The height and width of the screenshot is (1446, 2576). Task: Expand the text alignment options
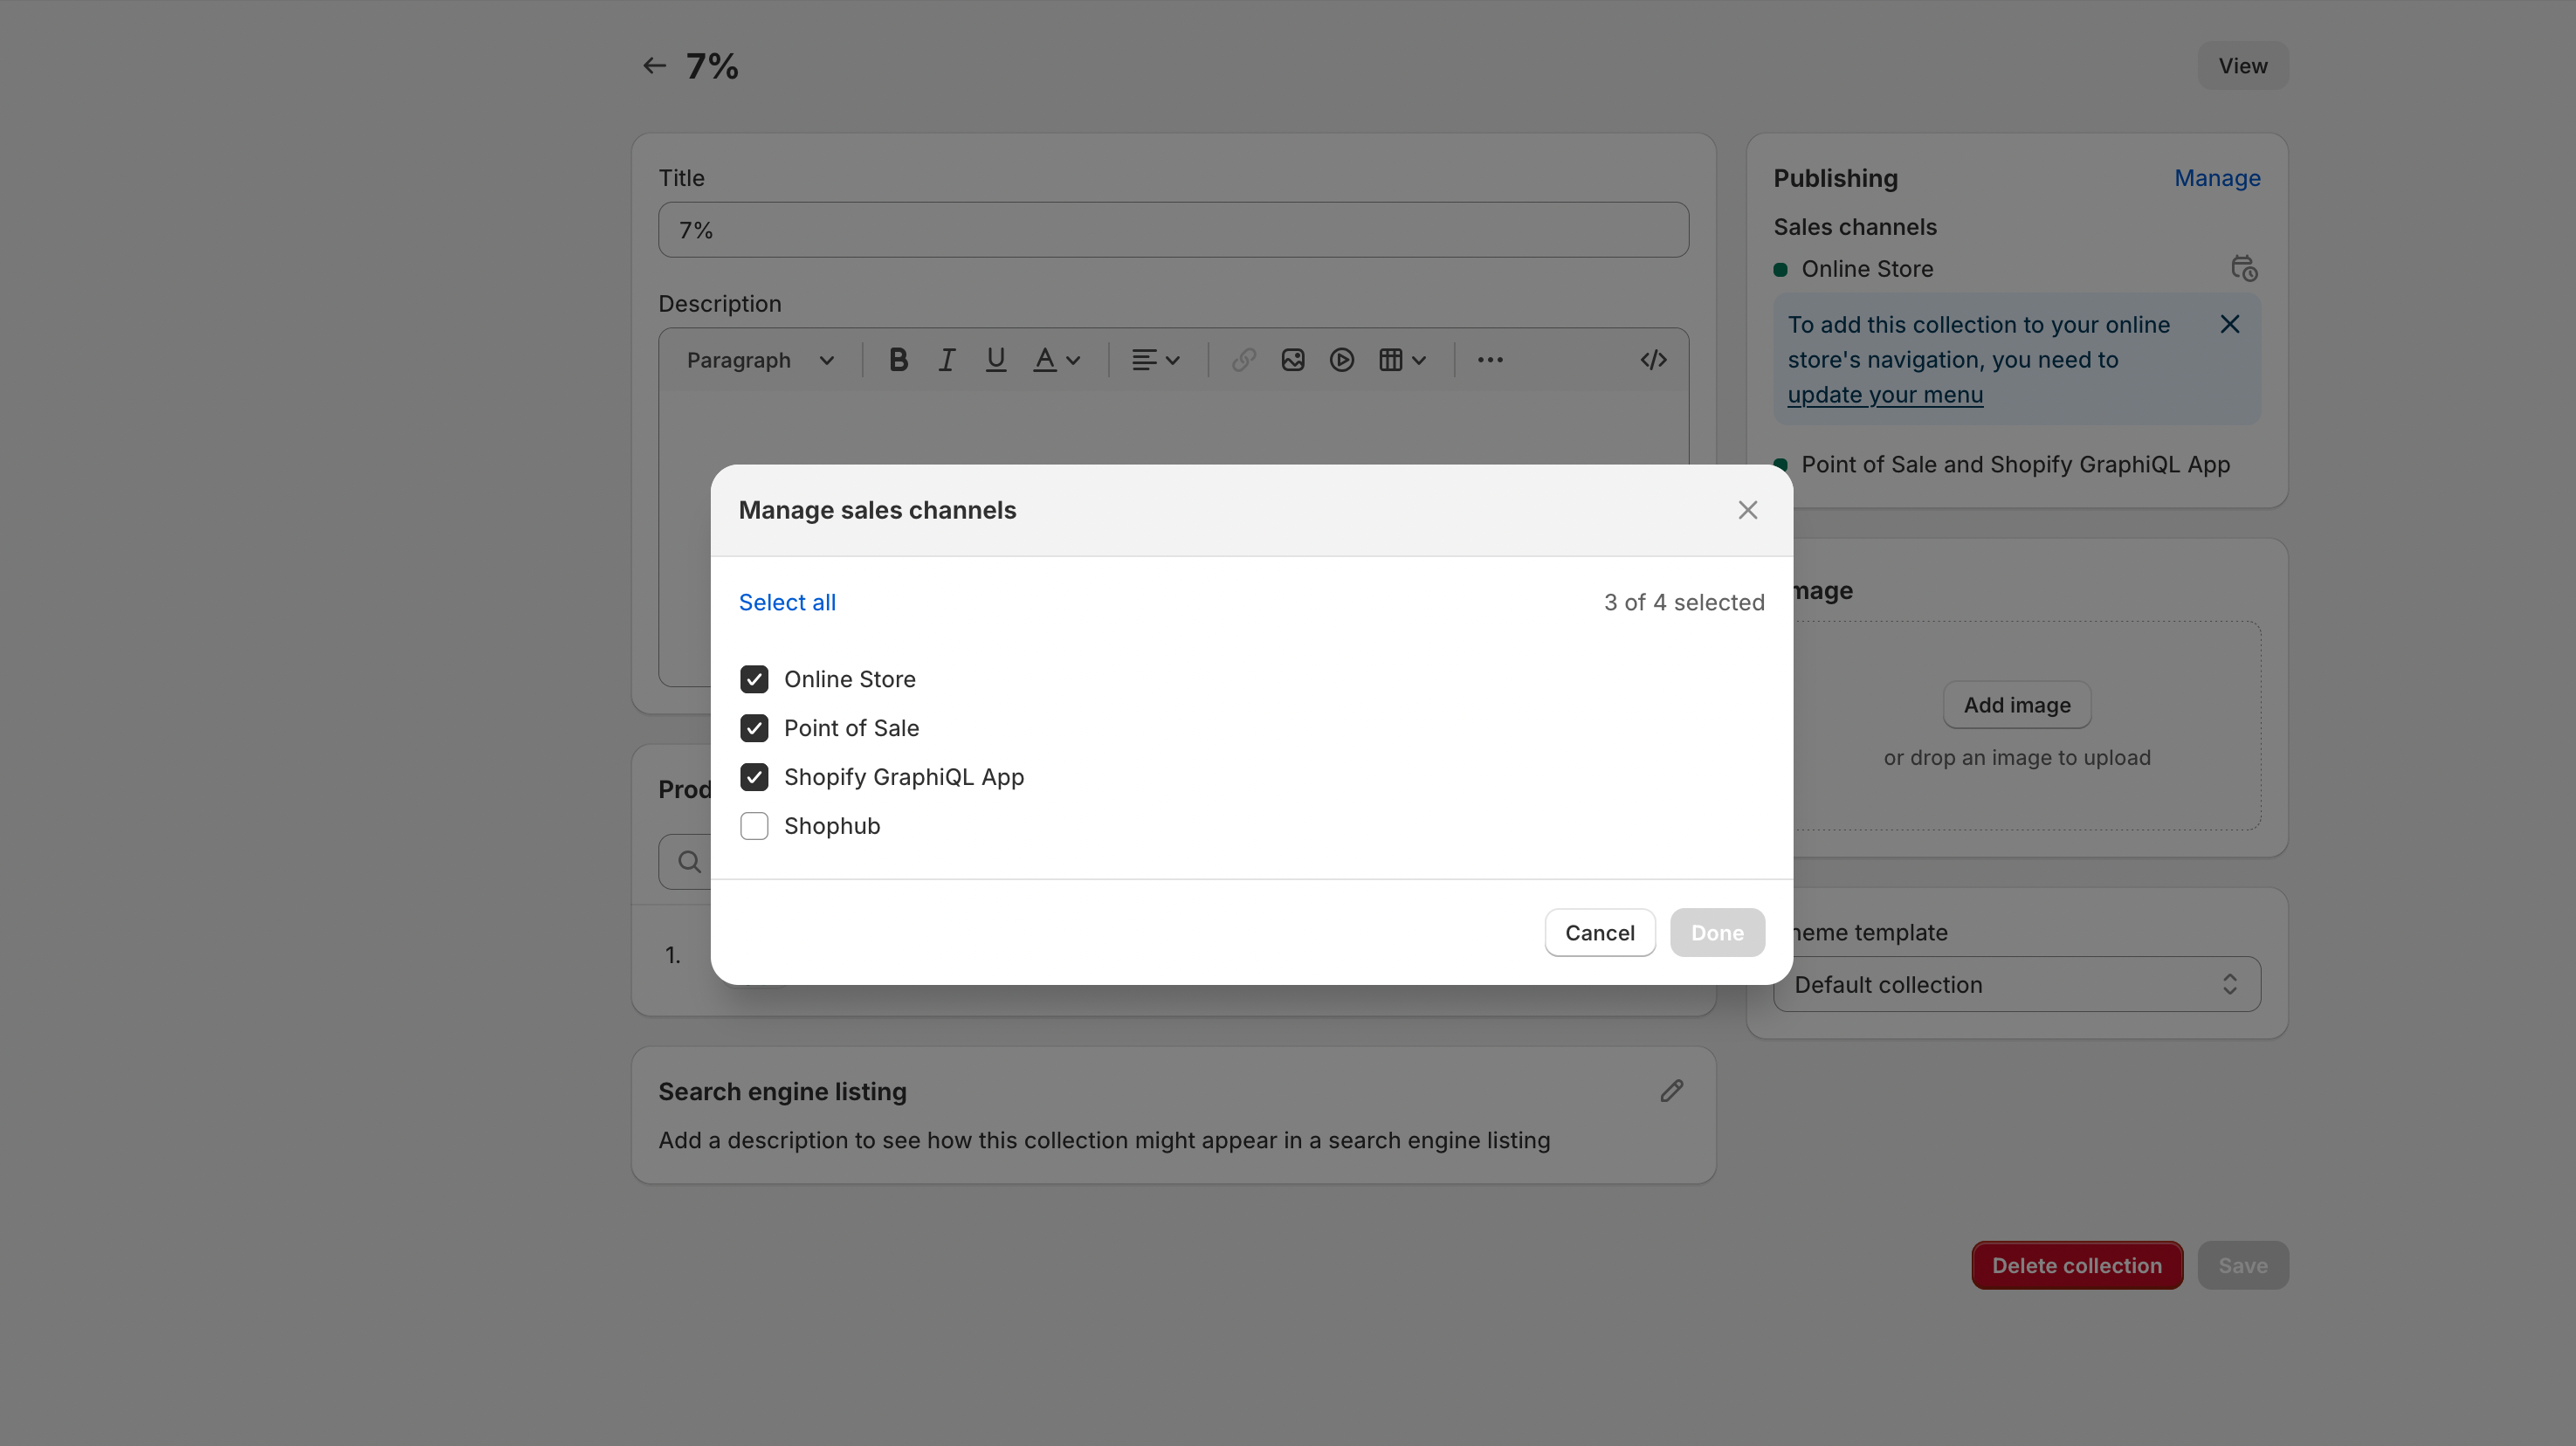point(1154,360)
